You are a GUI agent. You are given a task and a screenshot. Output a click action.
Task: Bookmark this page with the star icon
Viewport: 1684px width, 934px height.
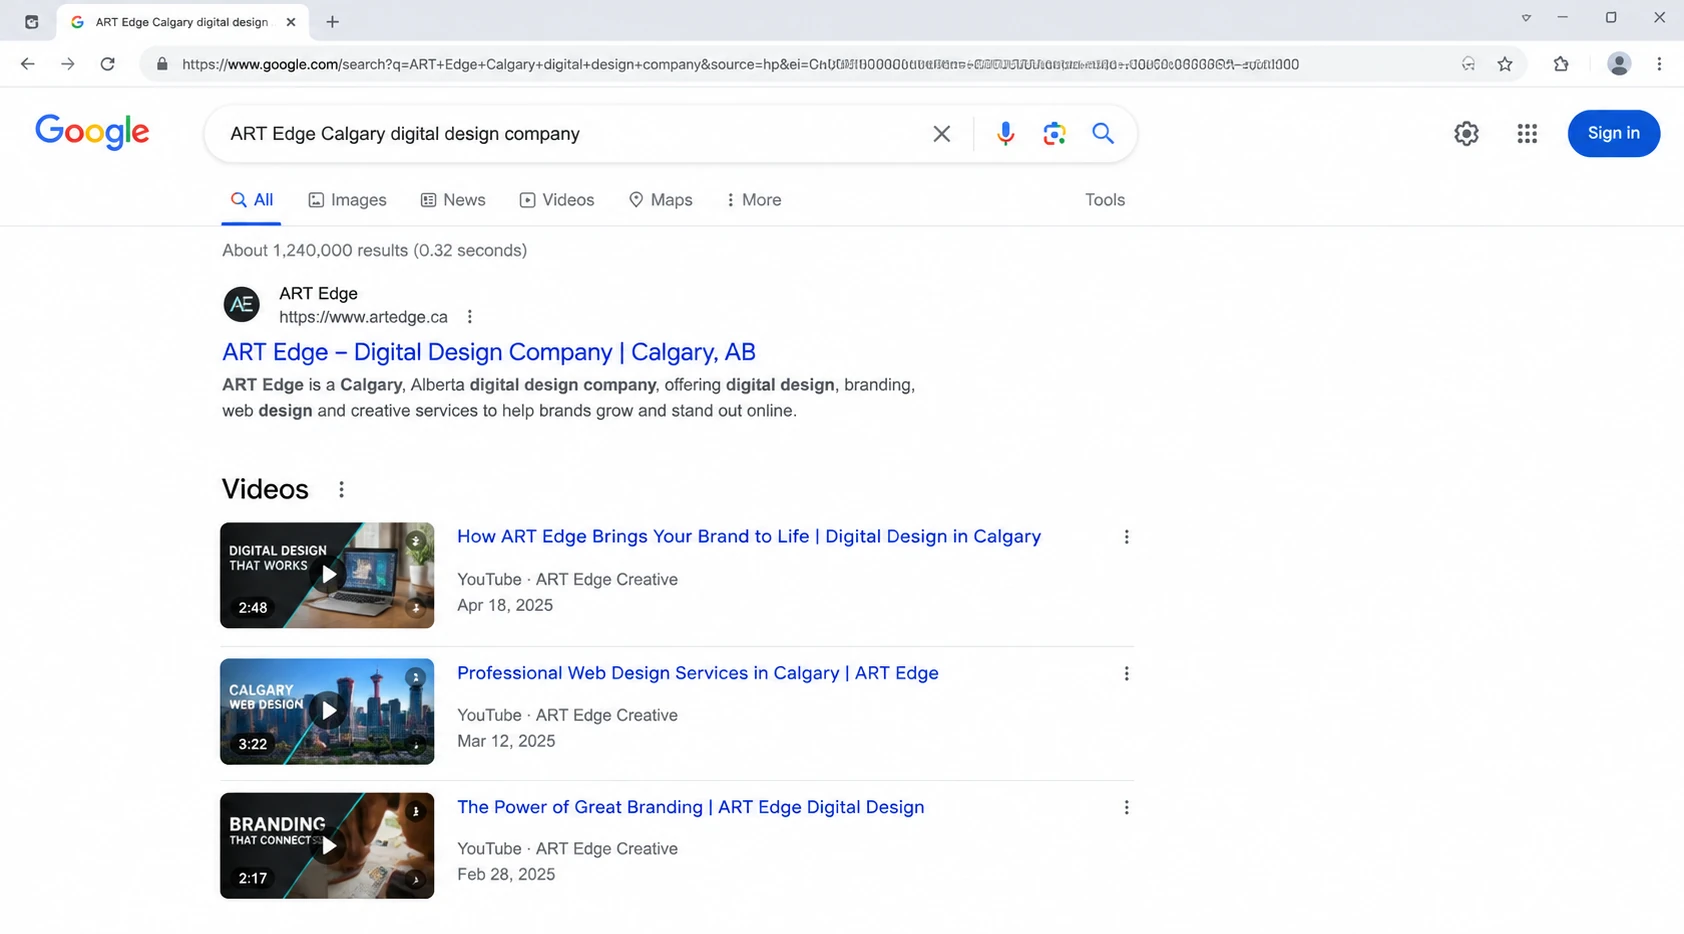(x=1505, y=64)
